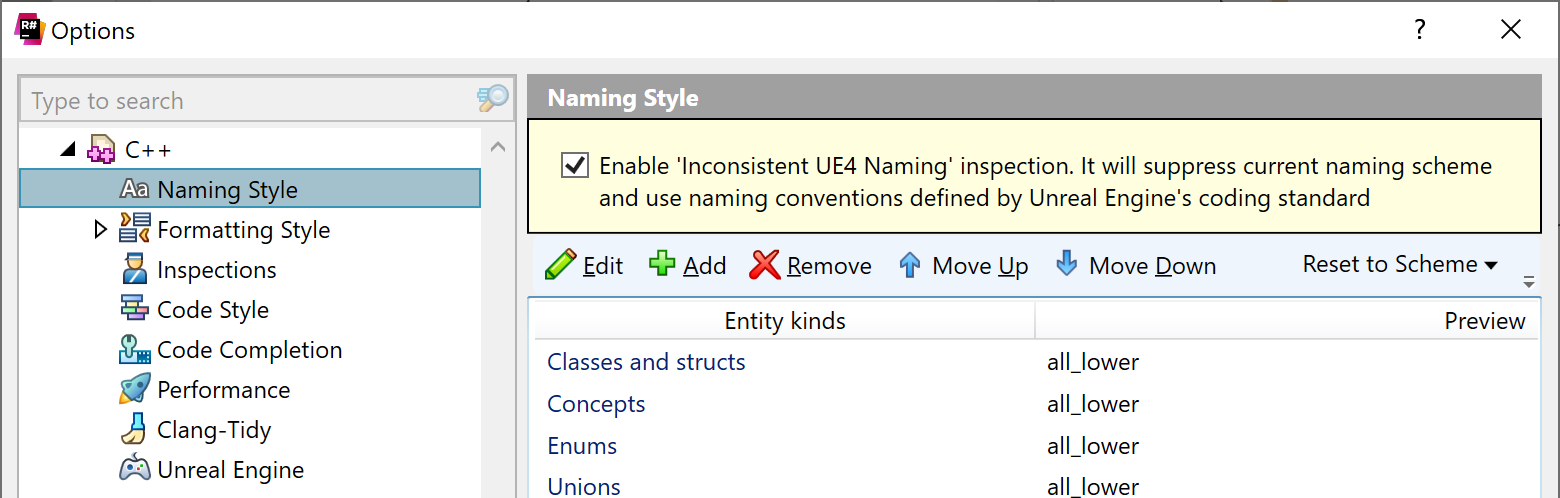This screenshot has width=1560, height=498.
Task: Go to the Inspections page
Action: [216, 270]
